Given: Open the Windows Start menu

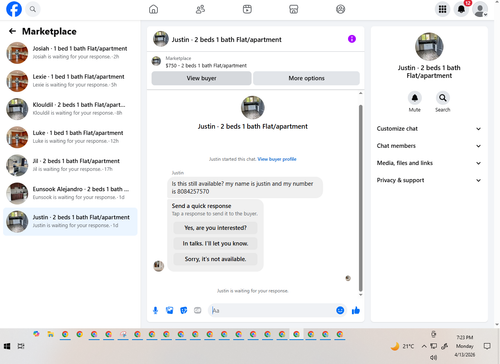Looking at the screenshot, I should click(7, 346).
